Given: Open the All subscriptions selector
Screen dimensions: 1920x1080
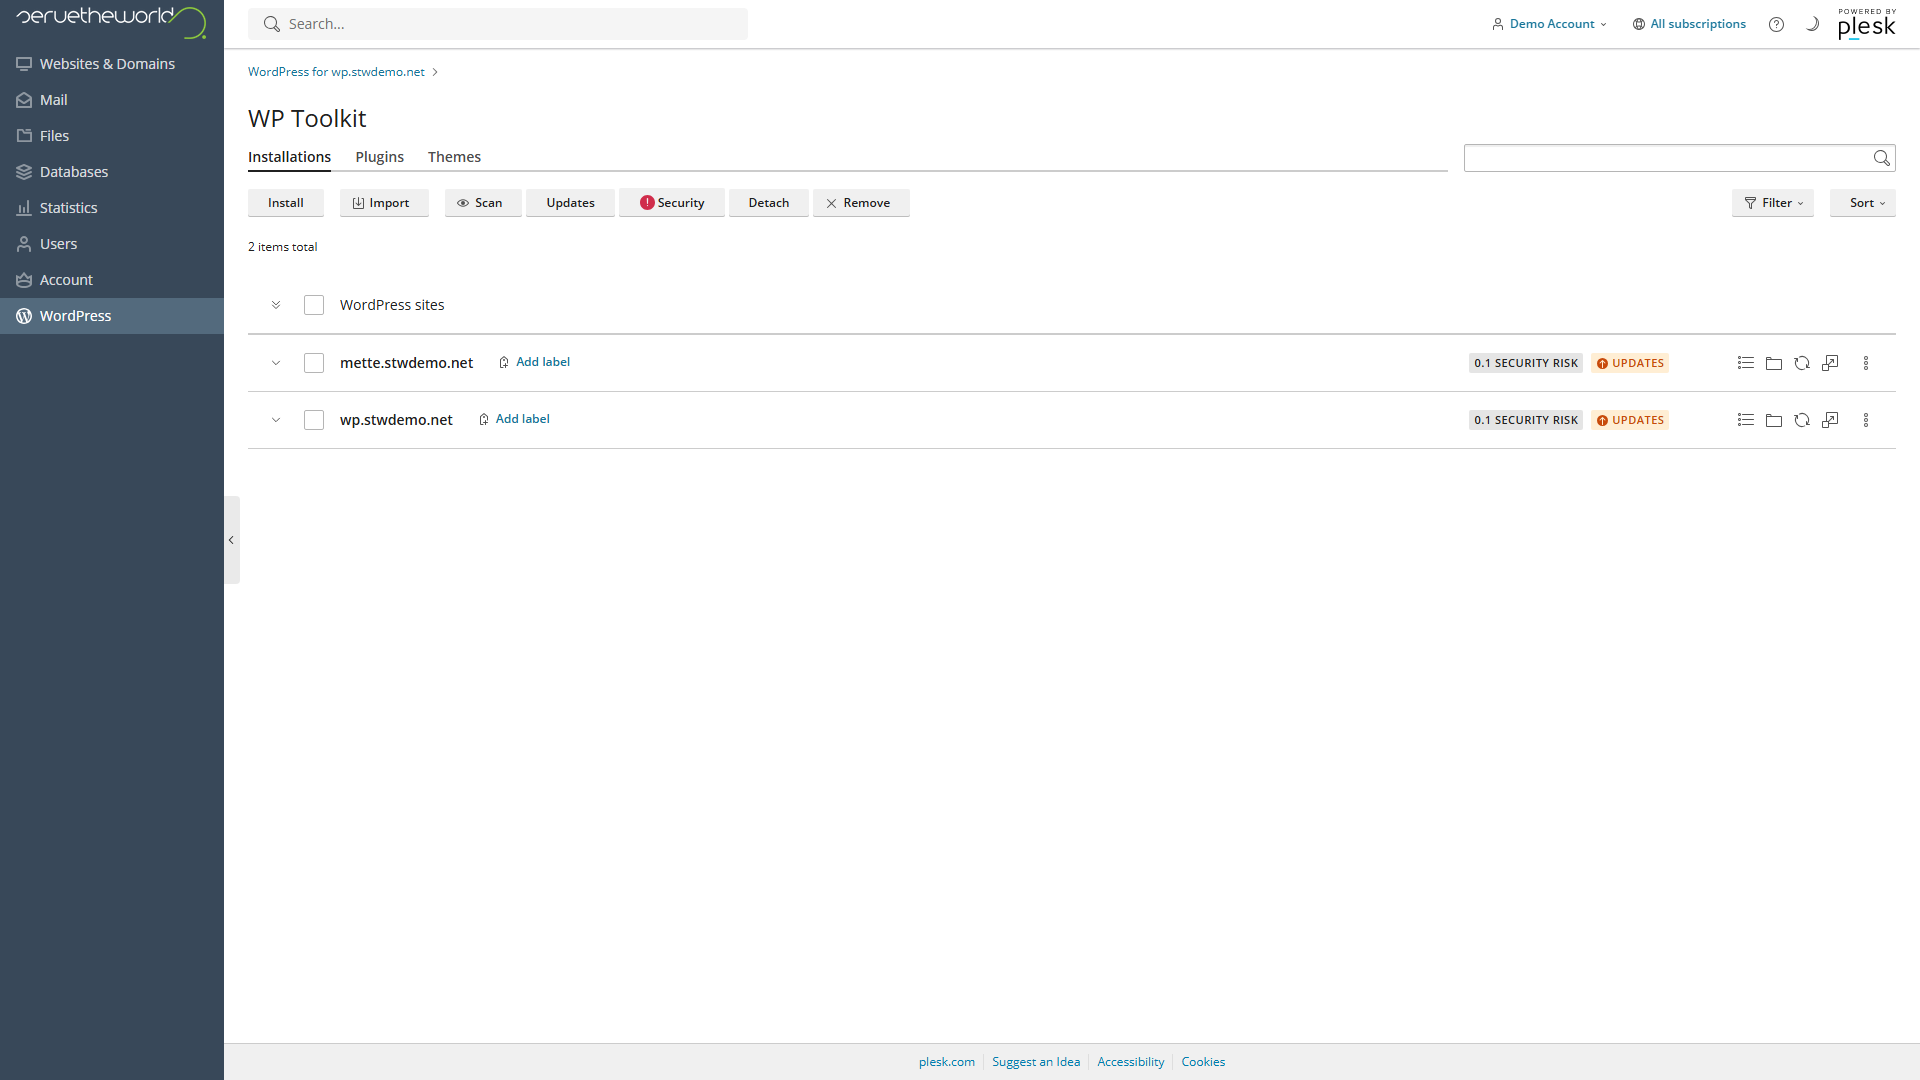Looking at the screenshot, I should (x=1689, y=24).
